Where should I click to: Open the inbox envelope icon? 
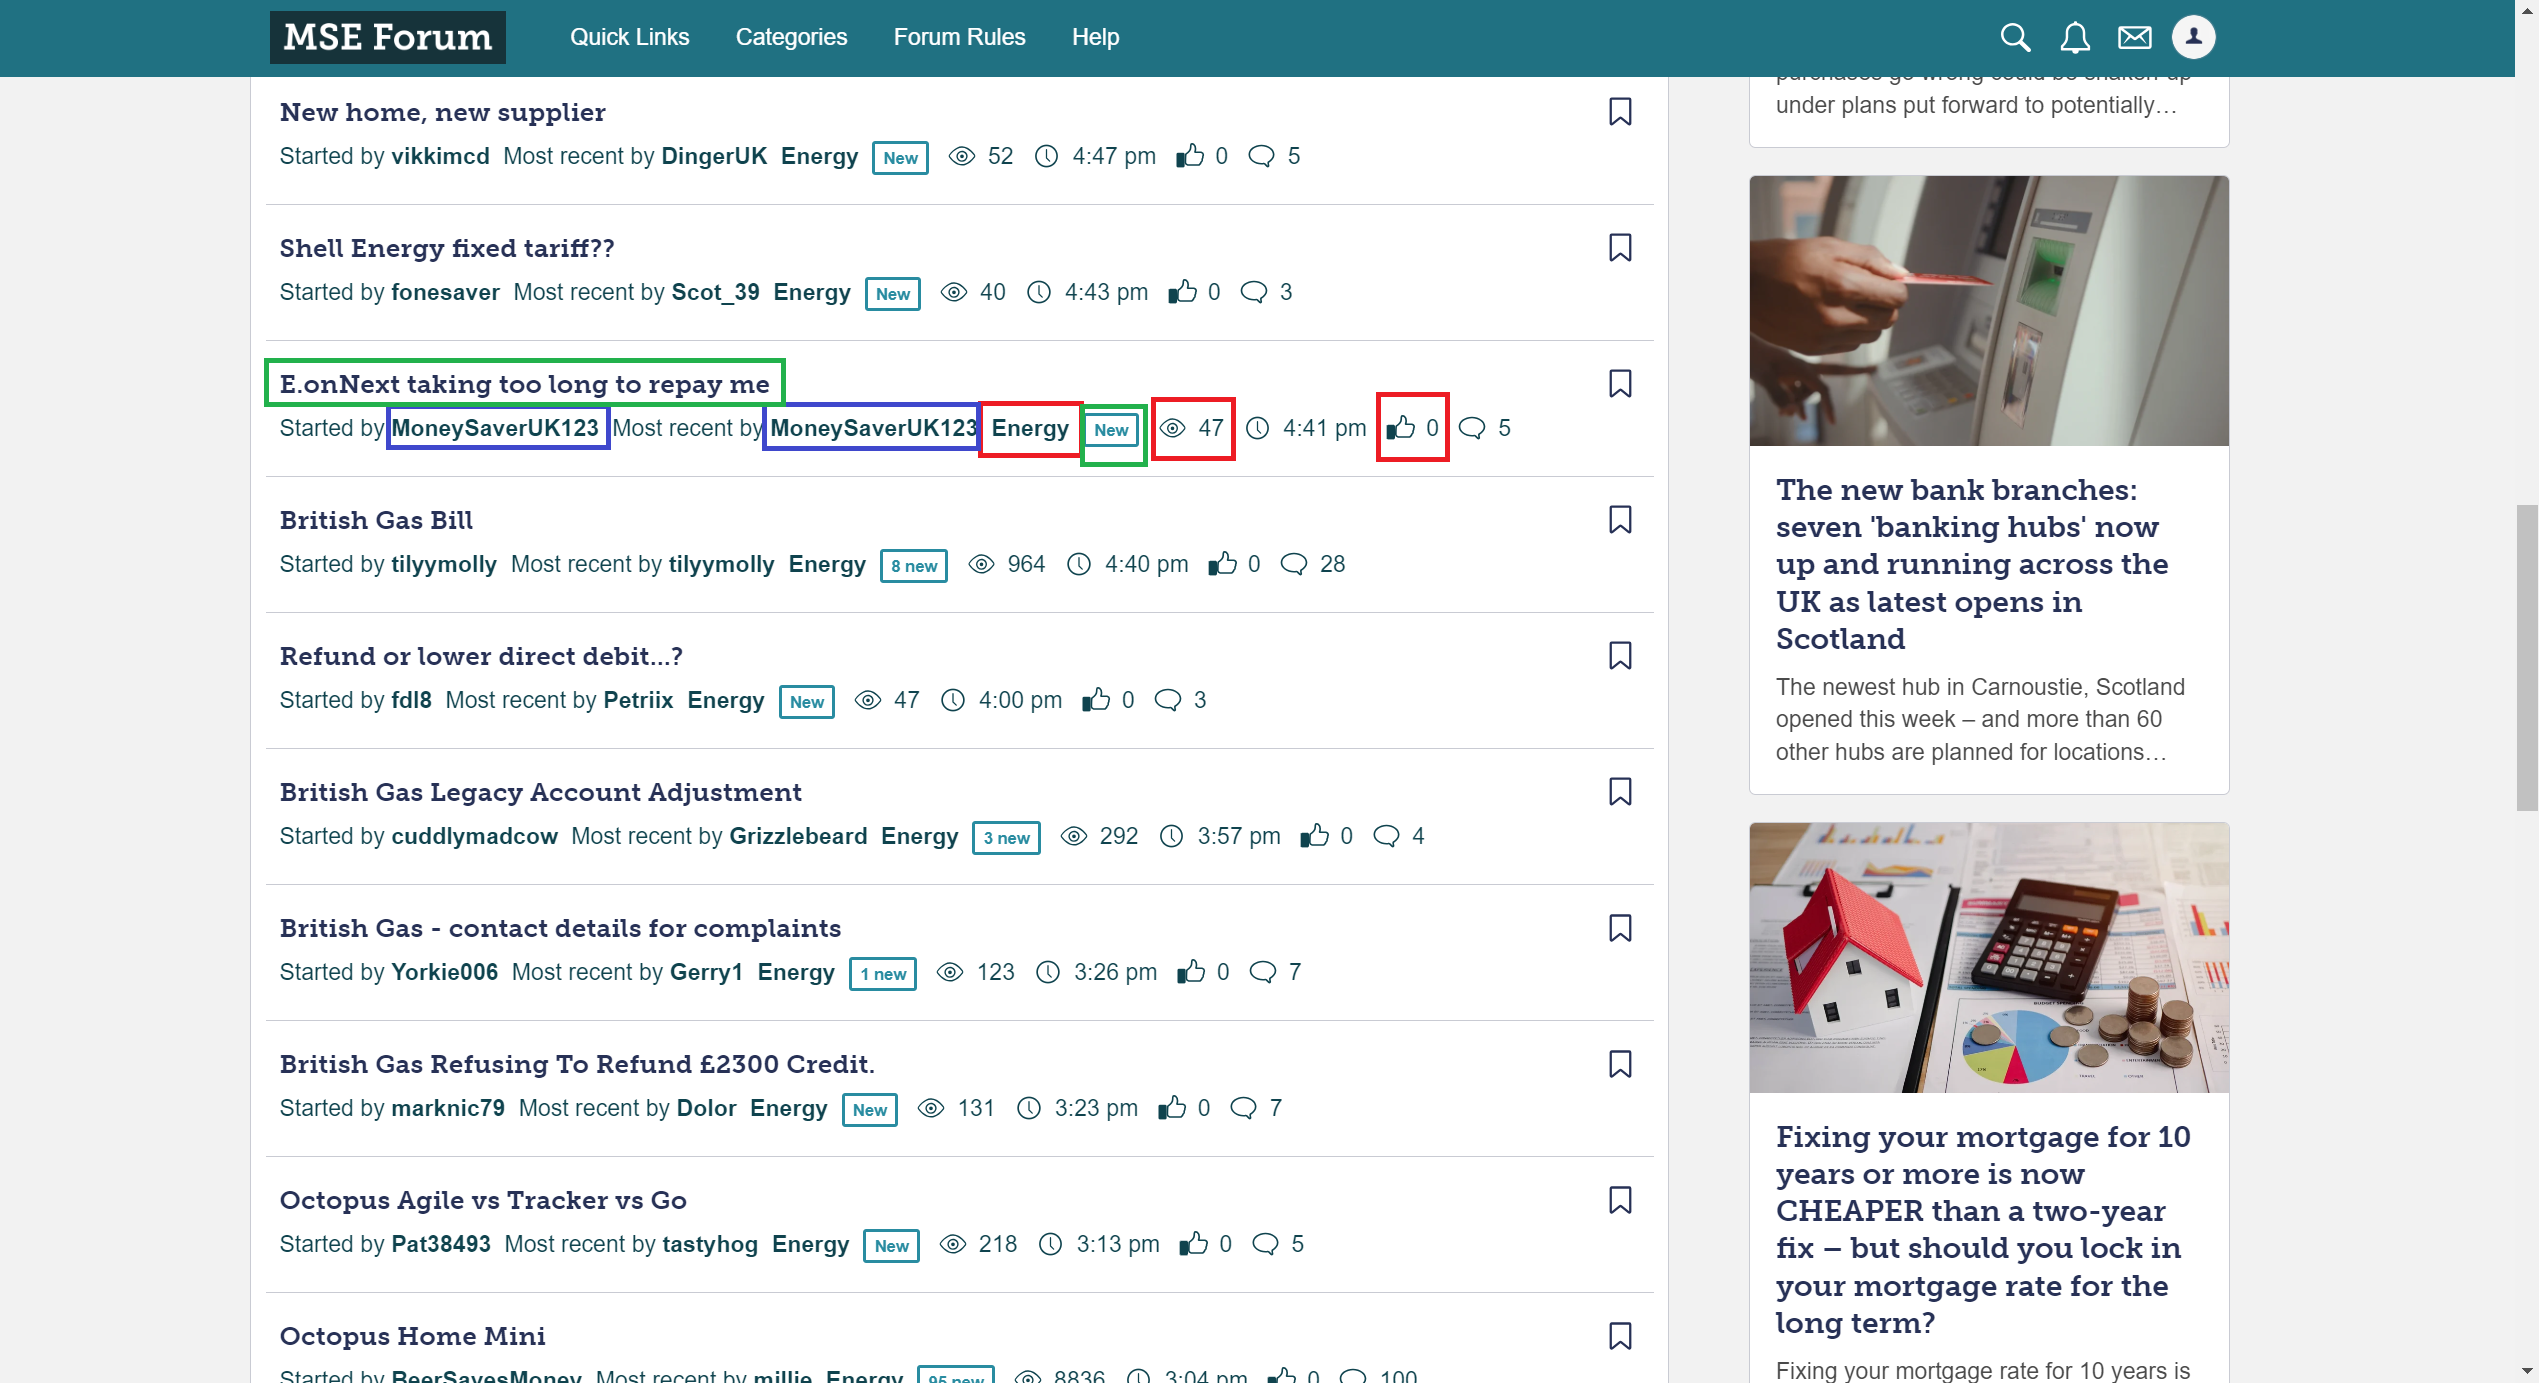pyautogui.click(x=2134, y=38)
